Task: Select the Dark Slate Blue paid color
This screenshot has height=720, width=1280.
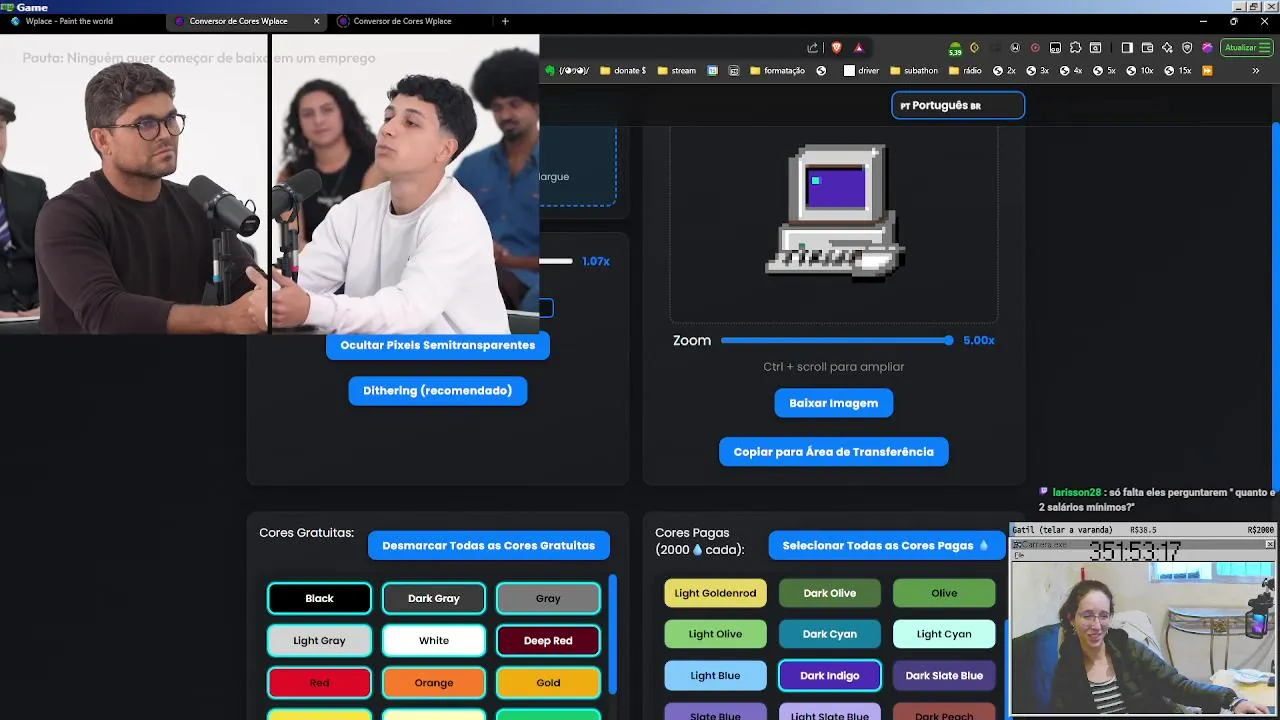Action: click(x=944, y=675)
